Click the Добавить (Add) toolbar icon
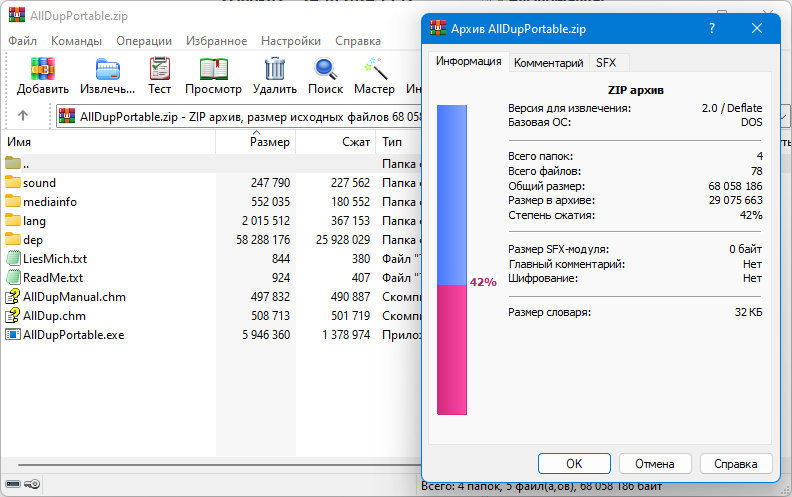This screenshot has height=497, width=792. 42,70
